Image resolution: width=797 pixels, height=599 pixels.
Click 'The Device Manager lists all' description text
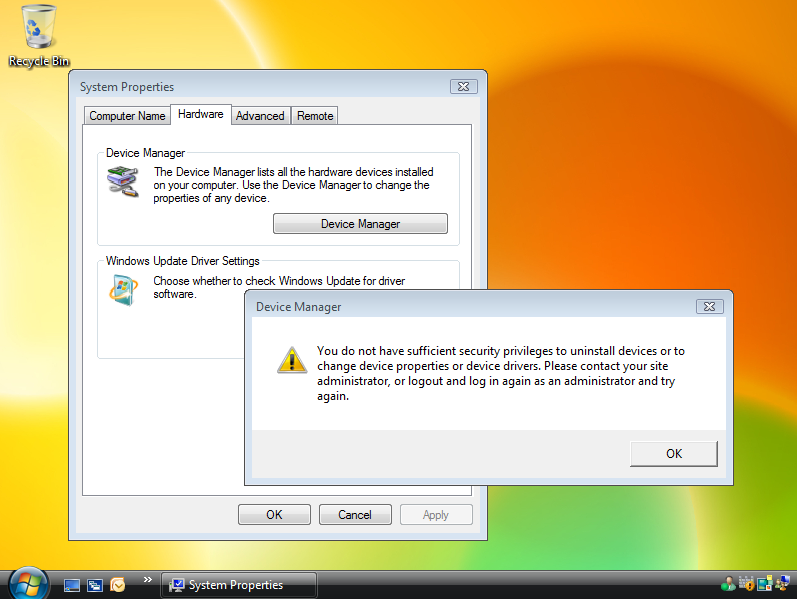293,185
